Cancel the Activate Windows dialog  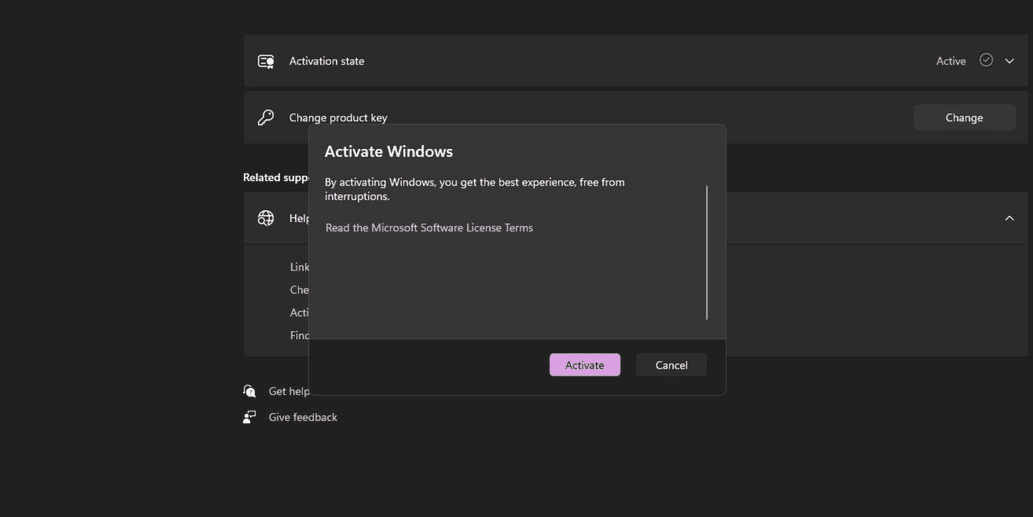(x=671, y=365)
